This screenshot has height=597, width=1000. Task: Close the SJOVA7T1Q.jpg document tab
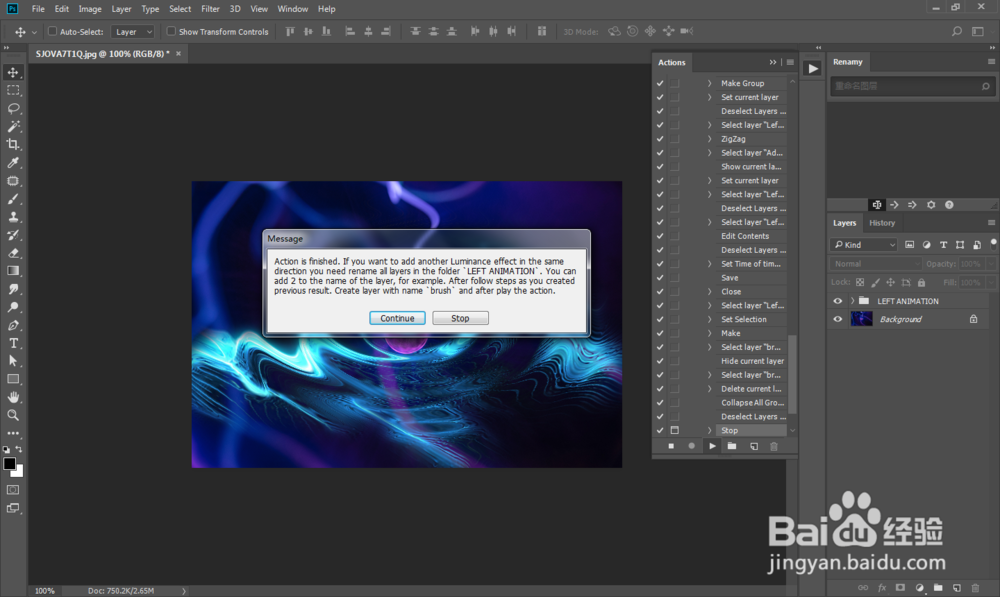(x=179, y=54)
